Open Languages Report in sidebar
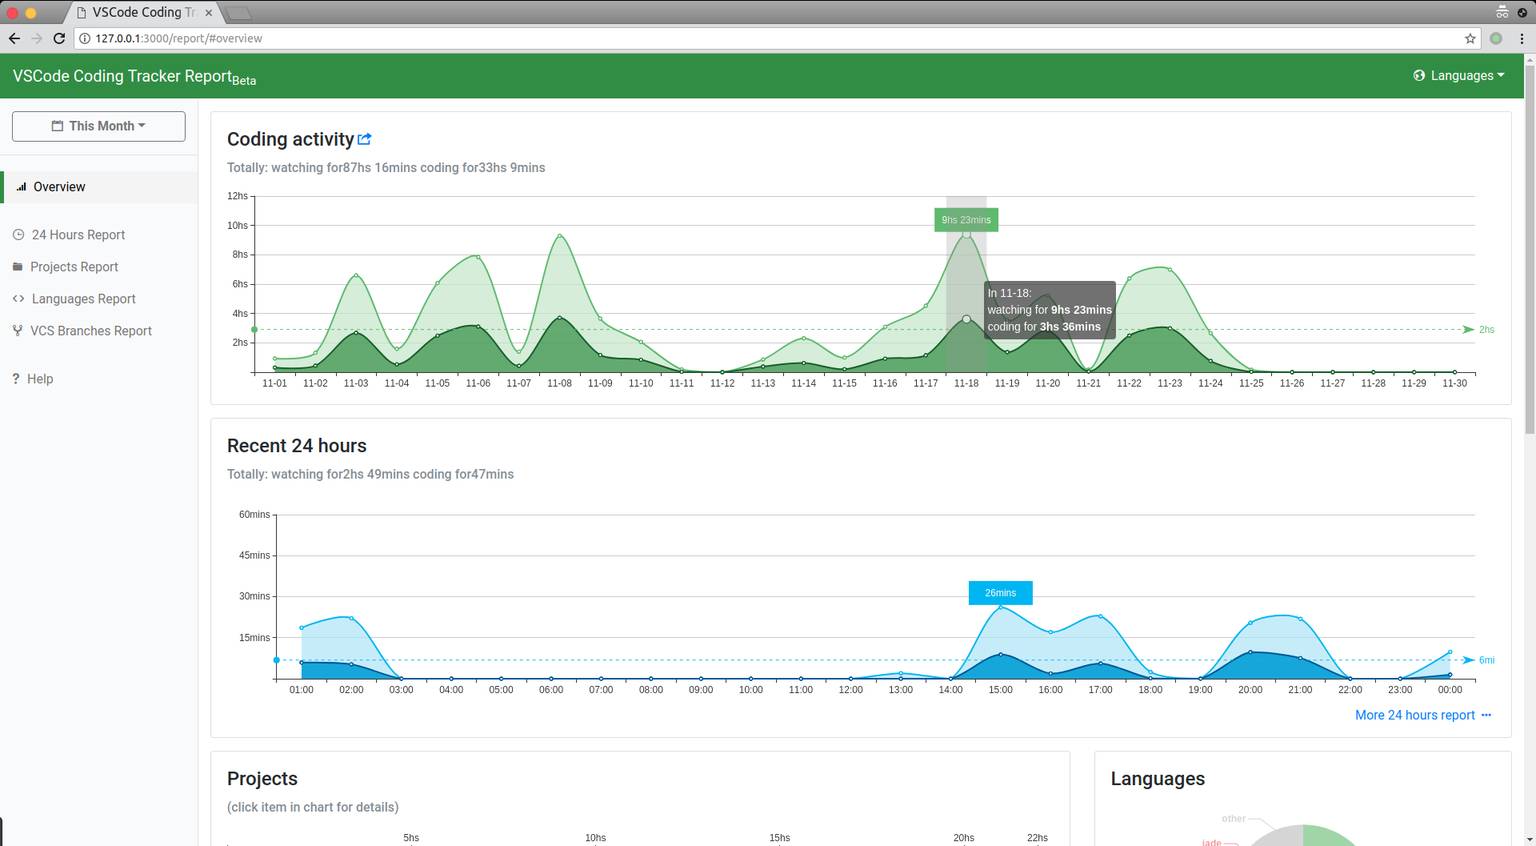The height and width of the screenshot is (846, 1536). click(83, 299)
